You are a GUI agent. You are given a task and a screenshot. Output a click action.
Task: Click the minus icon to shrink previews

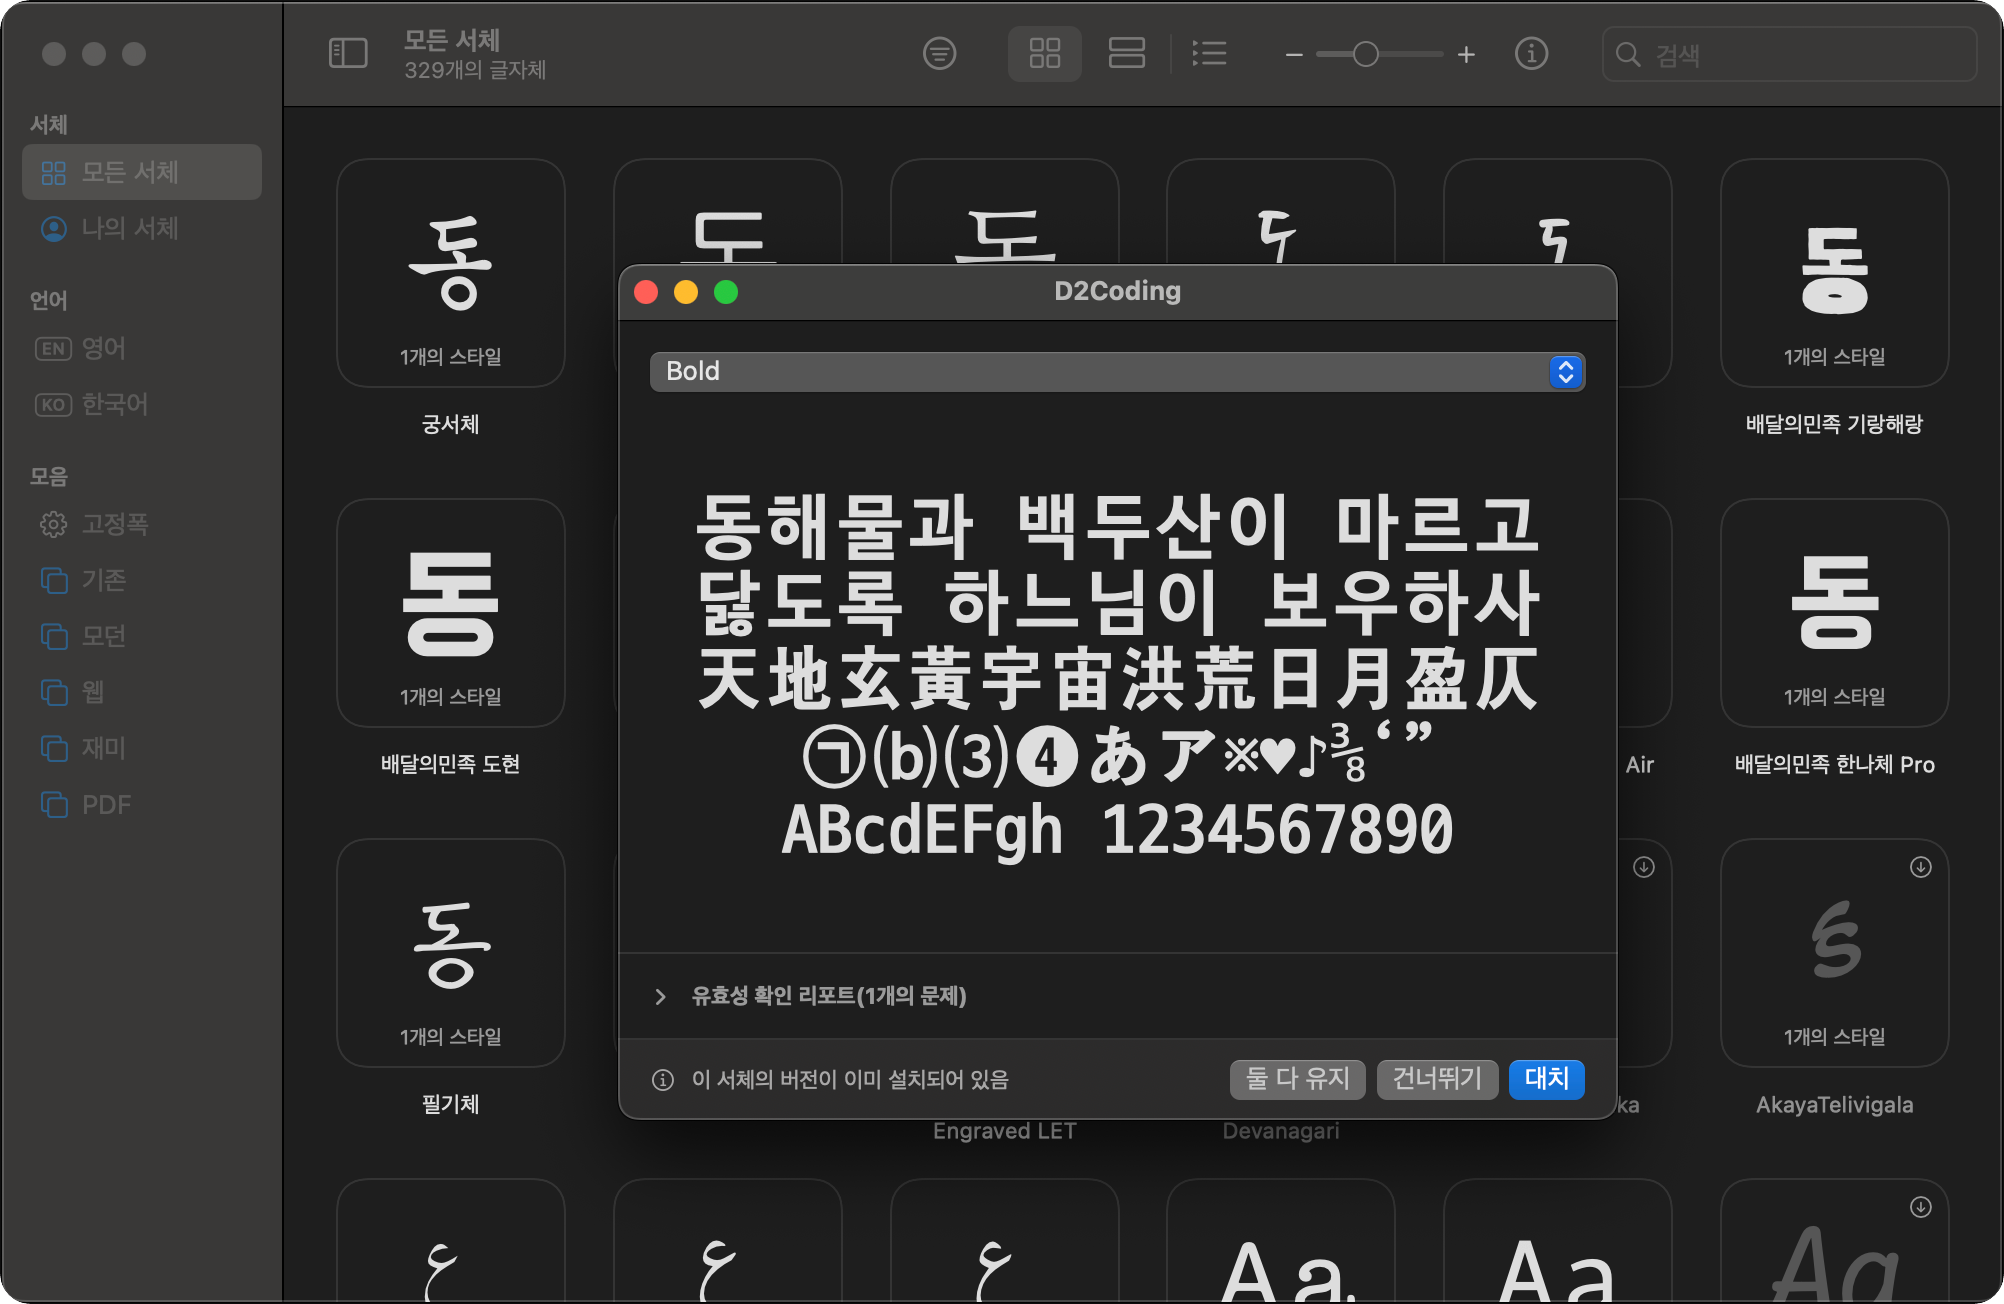coord(1294,55)
